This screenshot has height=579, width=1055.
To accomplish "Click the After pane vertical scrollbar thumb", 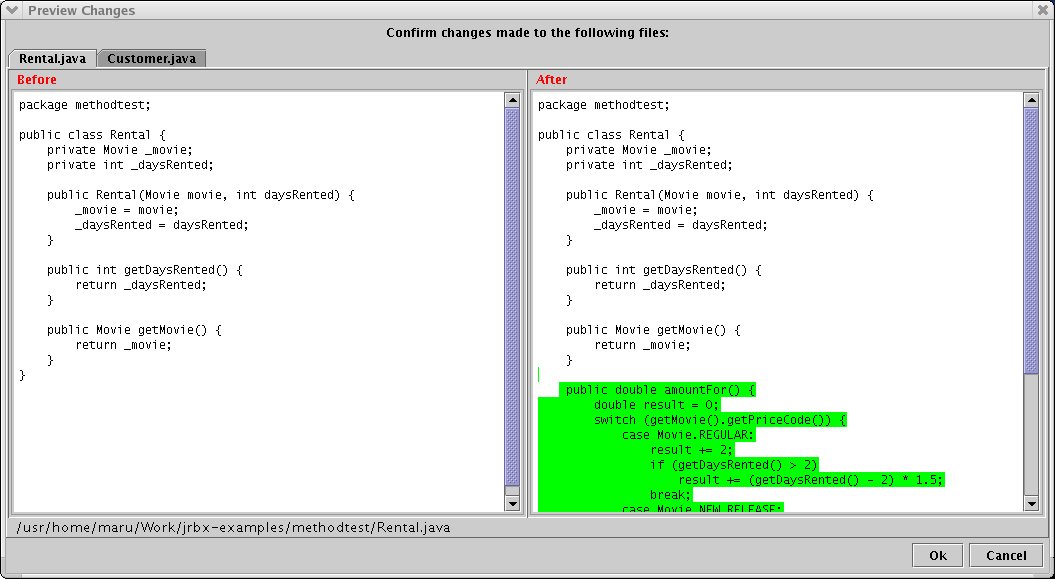I will click(1031, 241).
